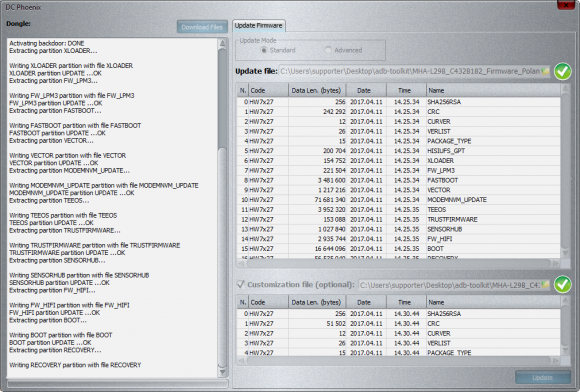The height and width of the screenshot is (392, 580).
Task: Sort customization table by Data Len. column
Action: pyautogui.click(x=317, y=302)
